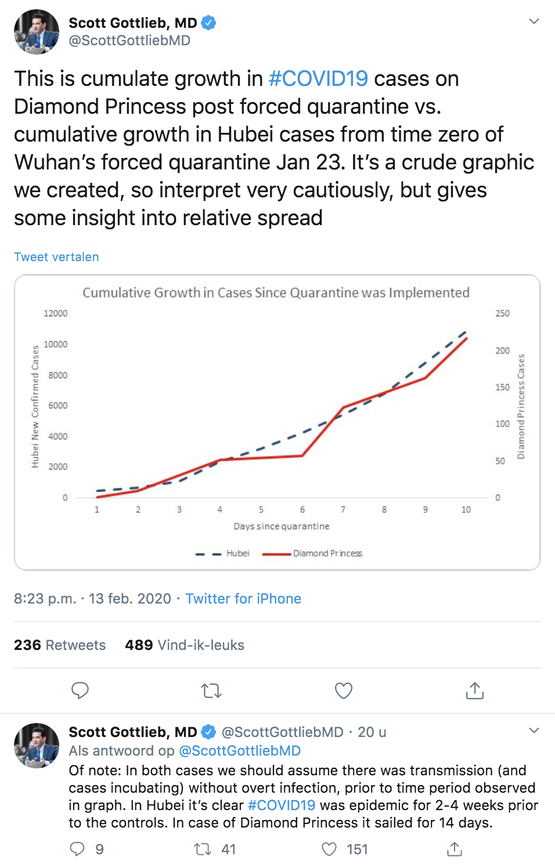This screenshot has height=867, width=555.
Task: Reply to the follow-up tweet with 9 replies
Action: click(x=77, y=849)
